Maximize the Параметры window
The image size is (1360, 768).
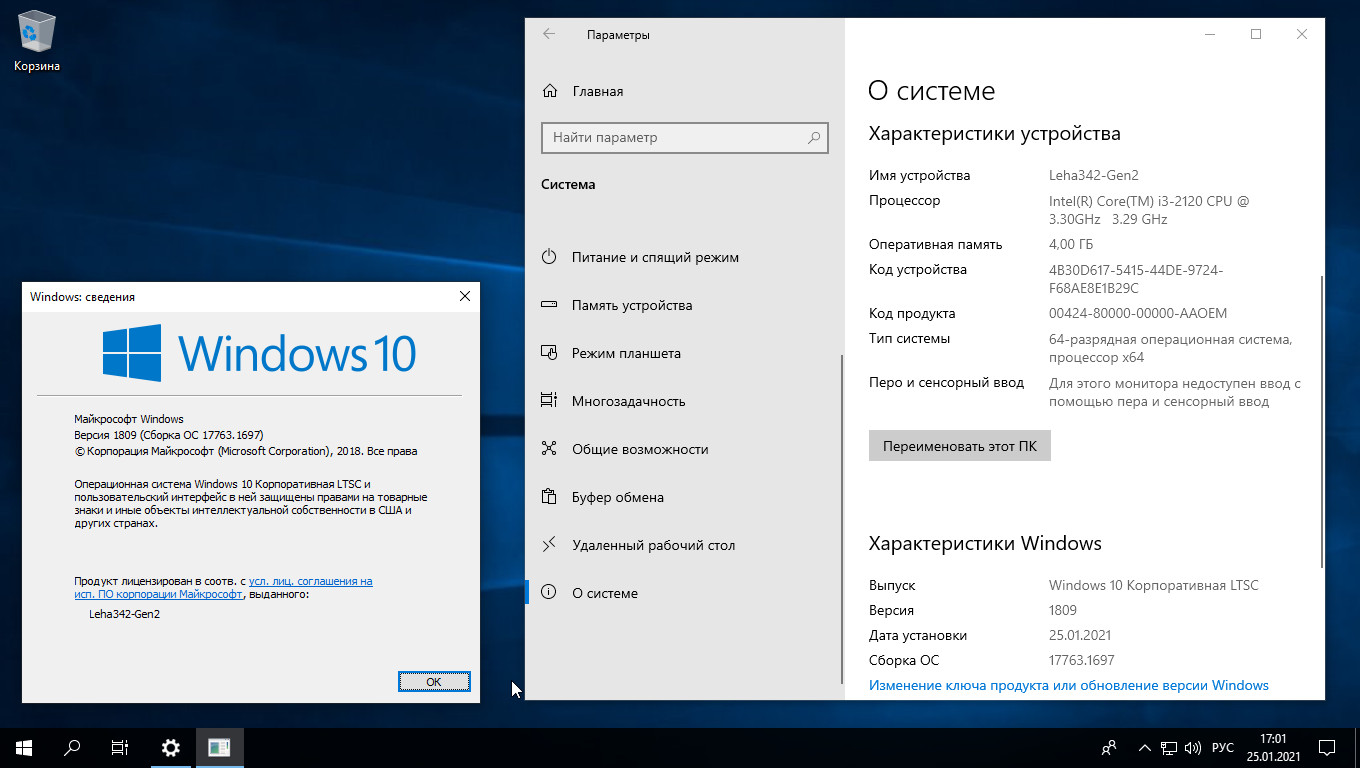click(1256, 34)
